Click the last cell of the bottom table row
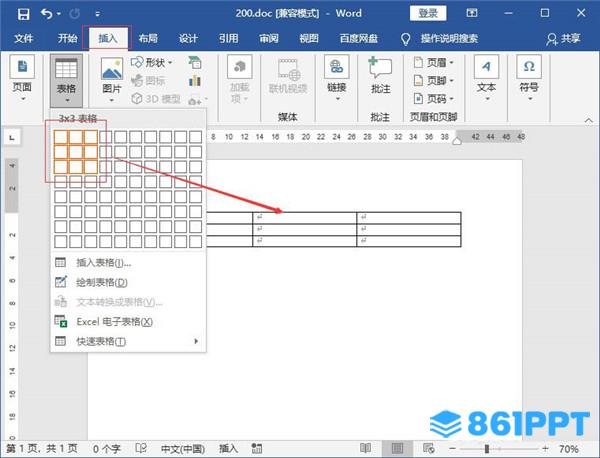 [x=409, y=241]
